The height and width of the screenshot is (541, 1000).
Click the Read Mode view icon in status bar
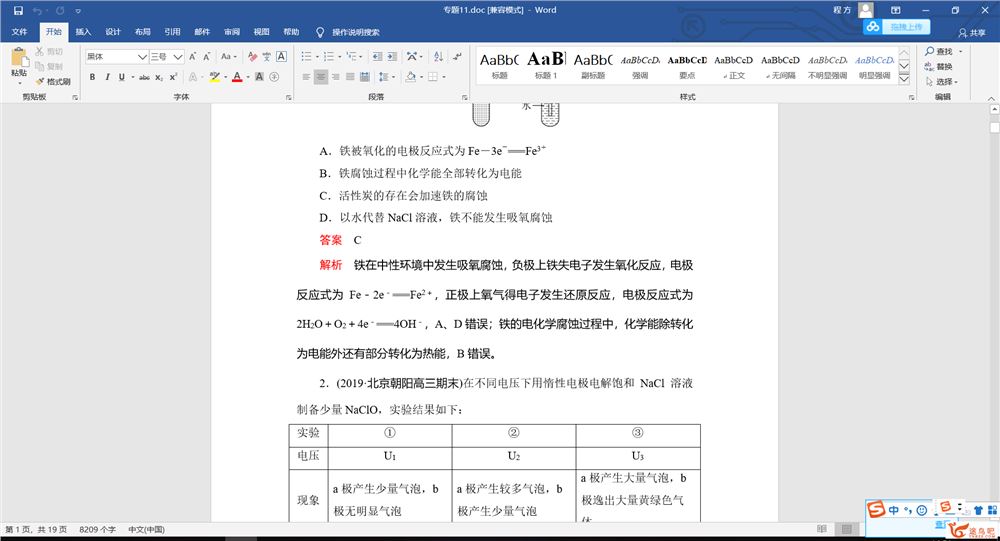pos(822,529)
